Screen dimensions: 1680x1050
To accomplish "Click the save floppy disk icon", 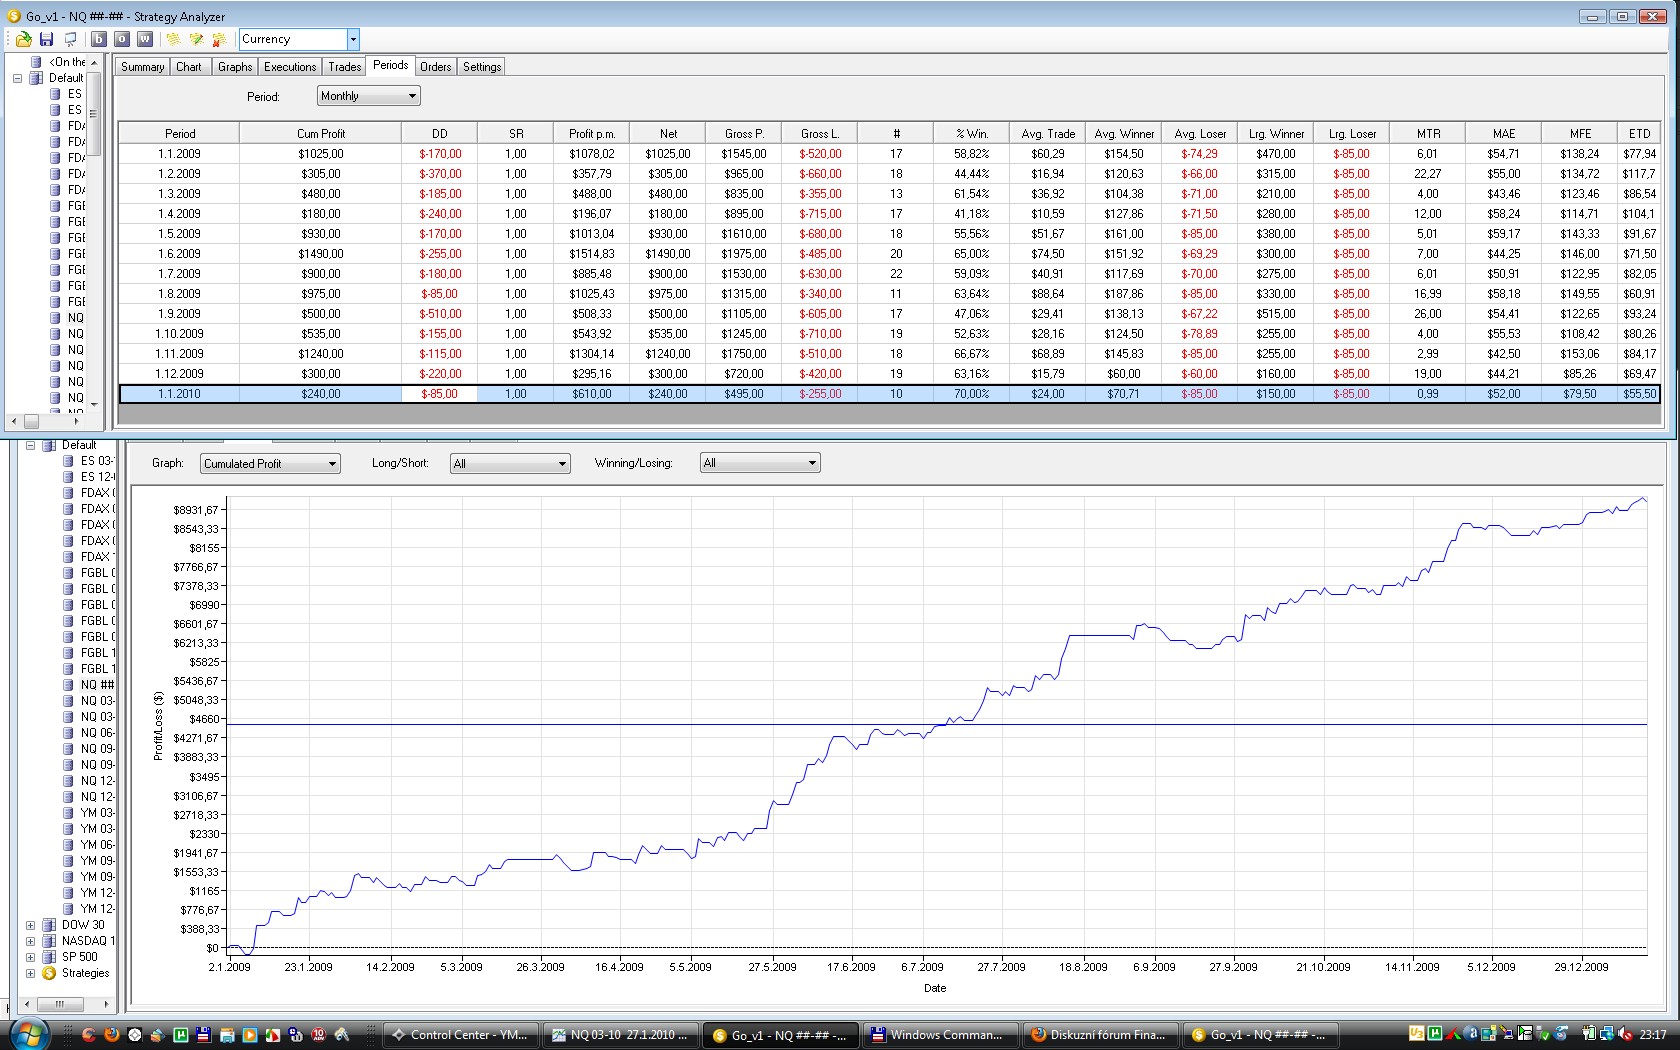I will (46, 39).
